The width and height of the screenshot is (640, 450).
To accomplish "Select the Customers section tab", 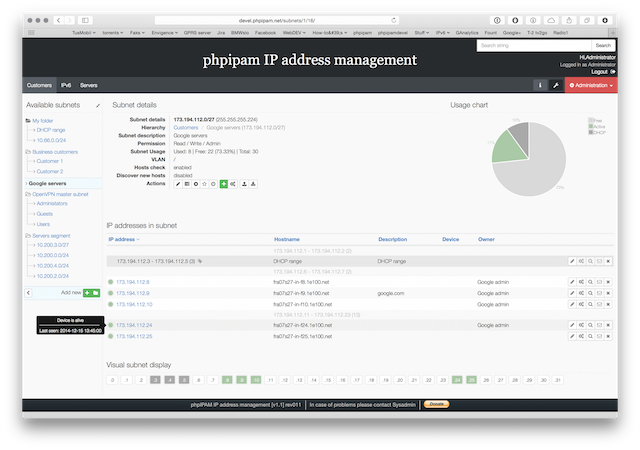I will (39, 85).
